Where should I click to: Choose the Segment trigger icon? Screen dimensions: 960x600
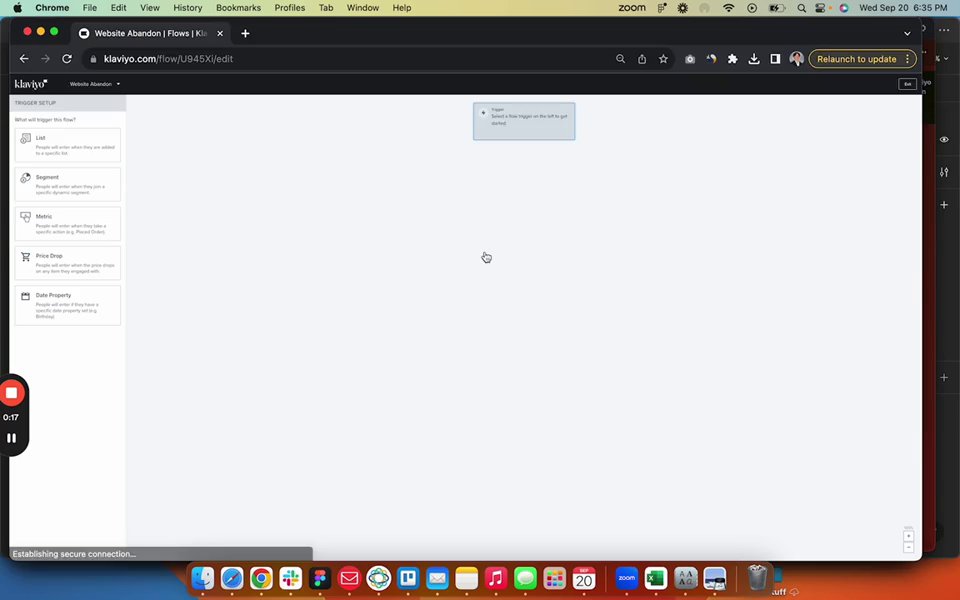[x=26, y=178]
